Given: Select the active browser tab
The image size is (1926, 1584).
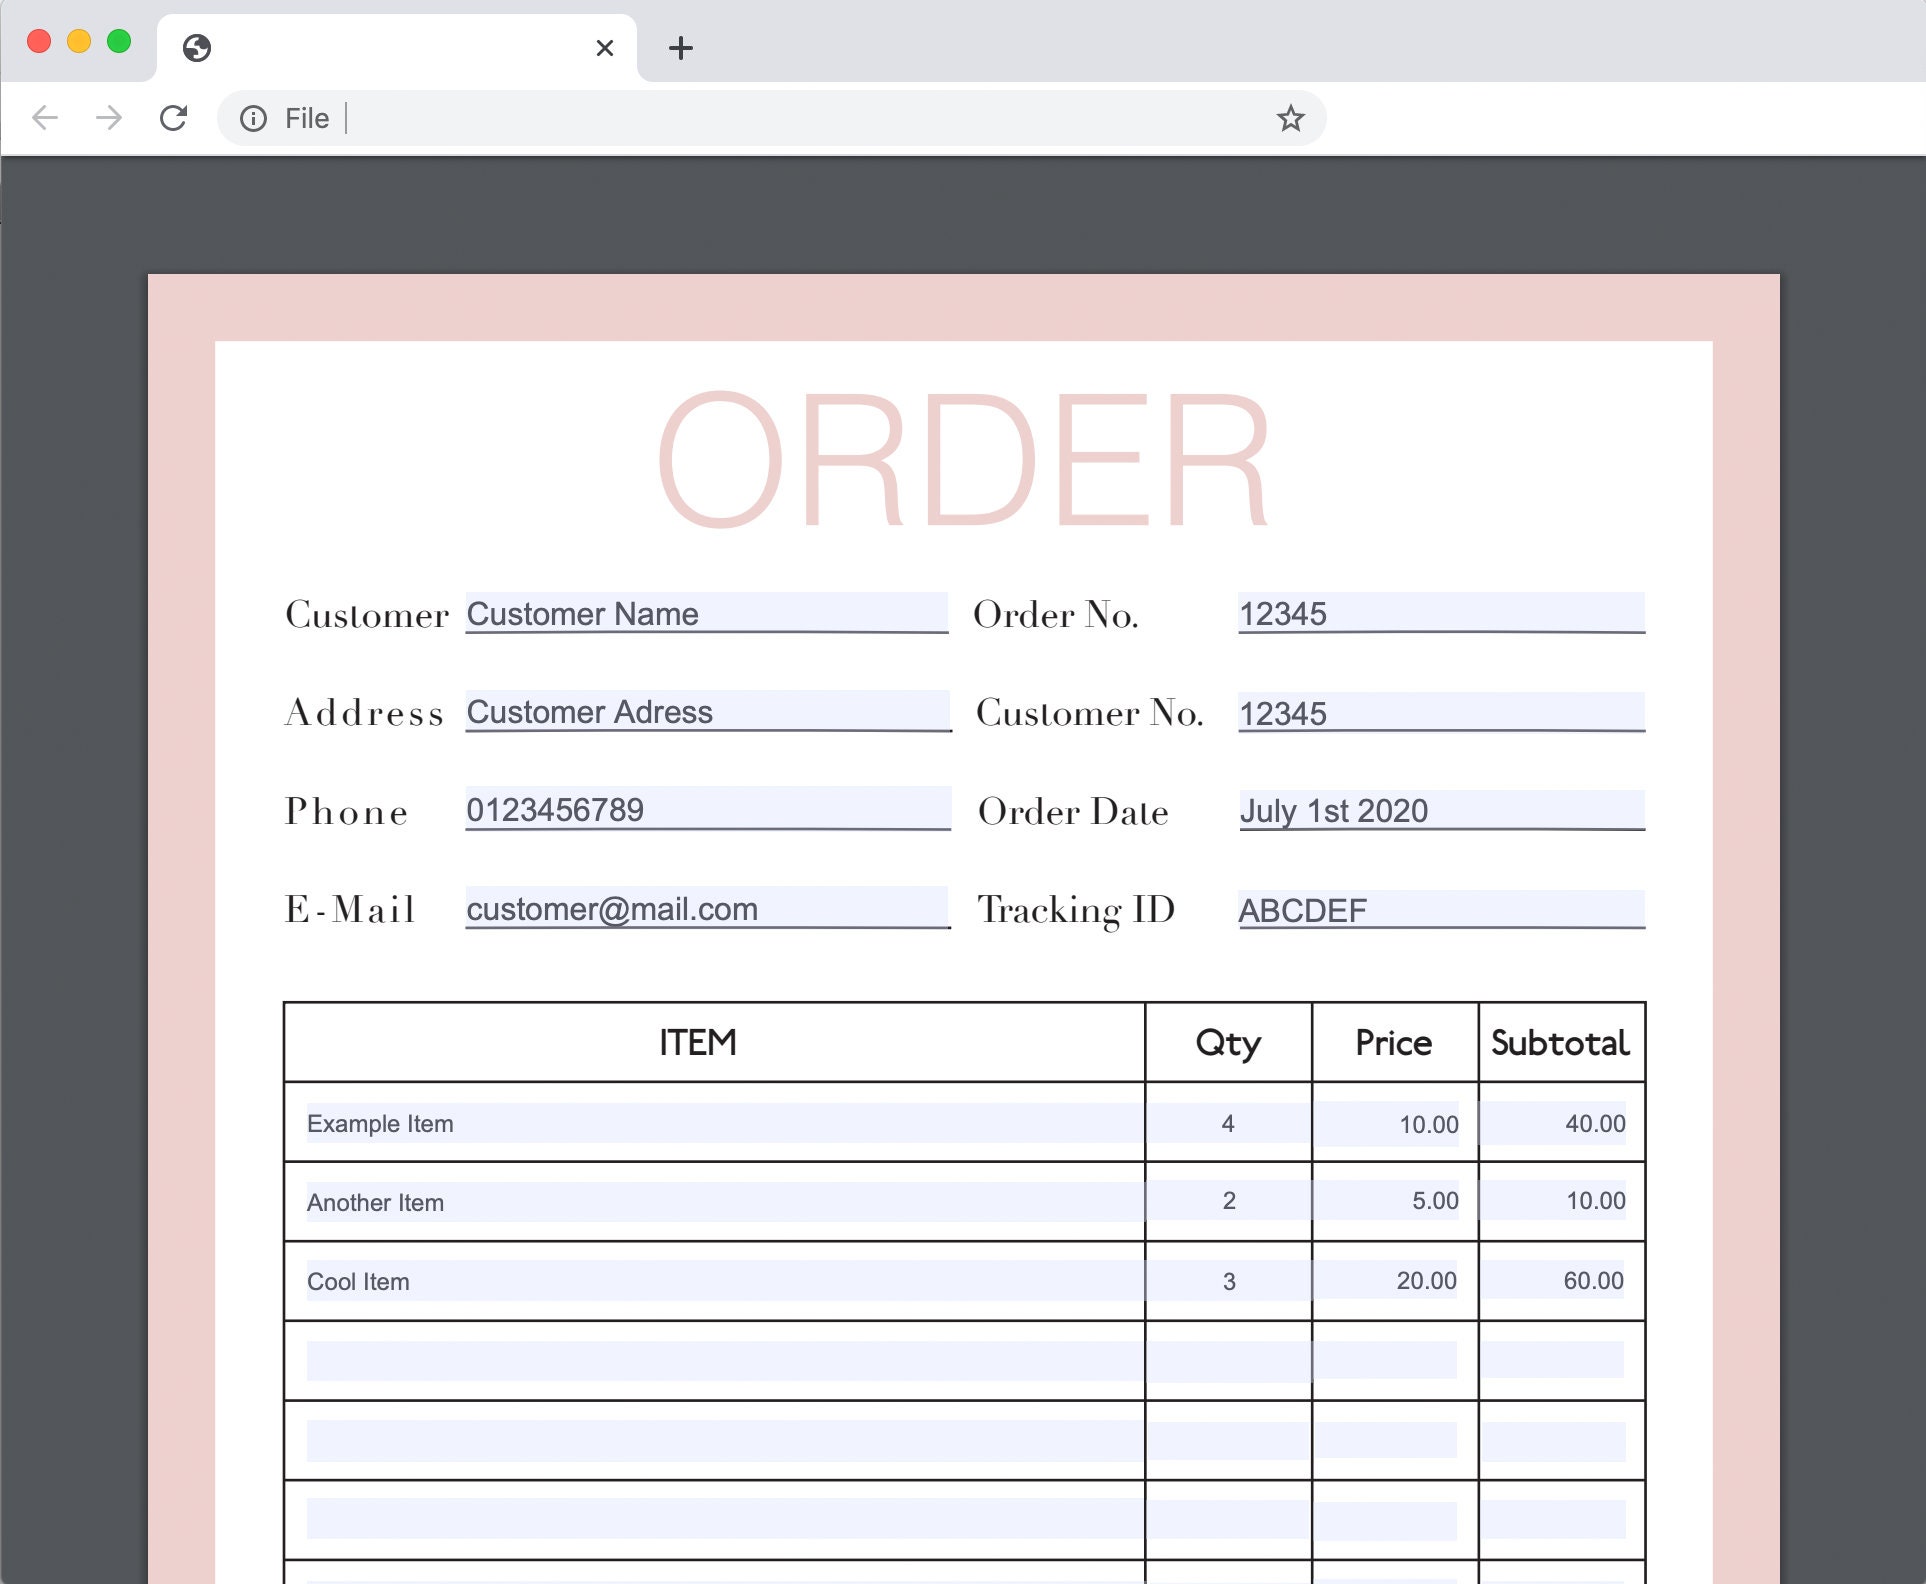Looking at the screenshot, I should point(400,48).
